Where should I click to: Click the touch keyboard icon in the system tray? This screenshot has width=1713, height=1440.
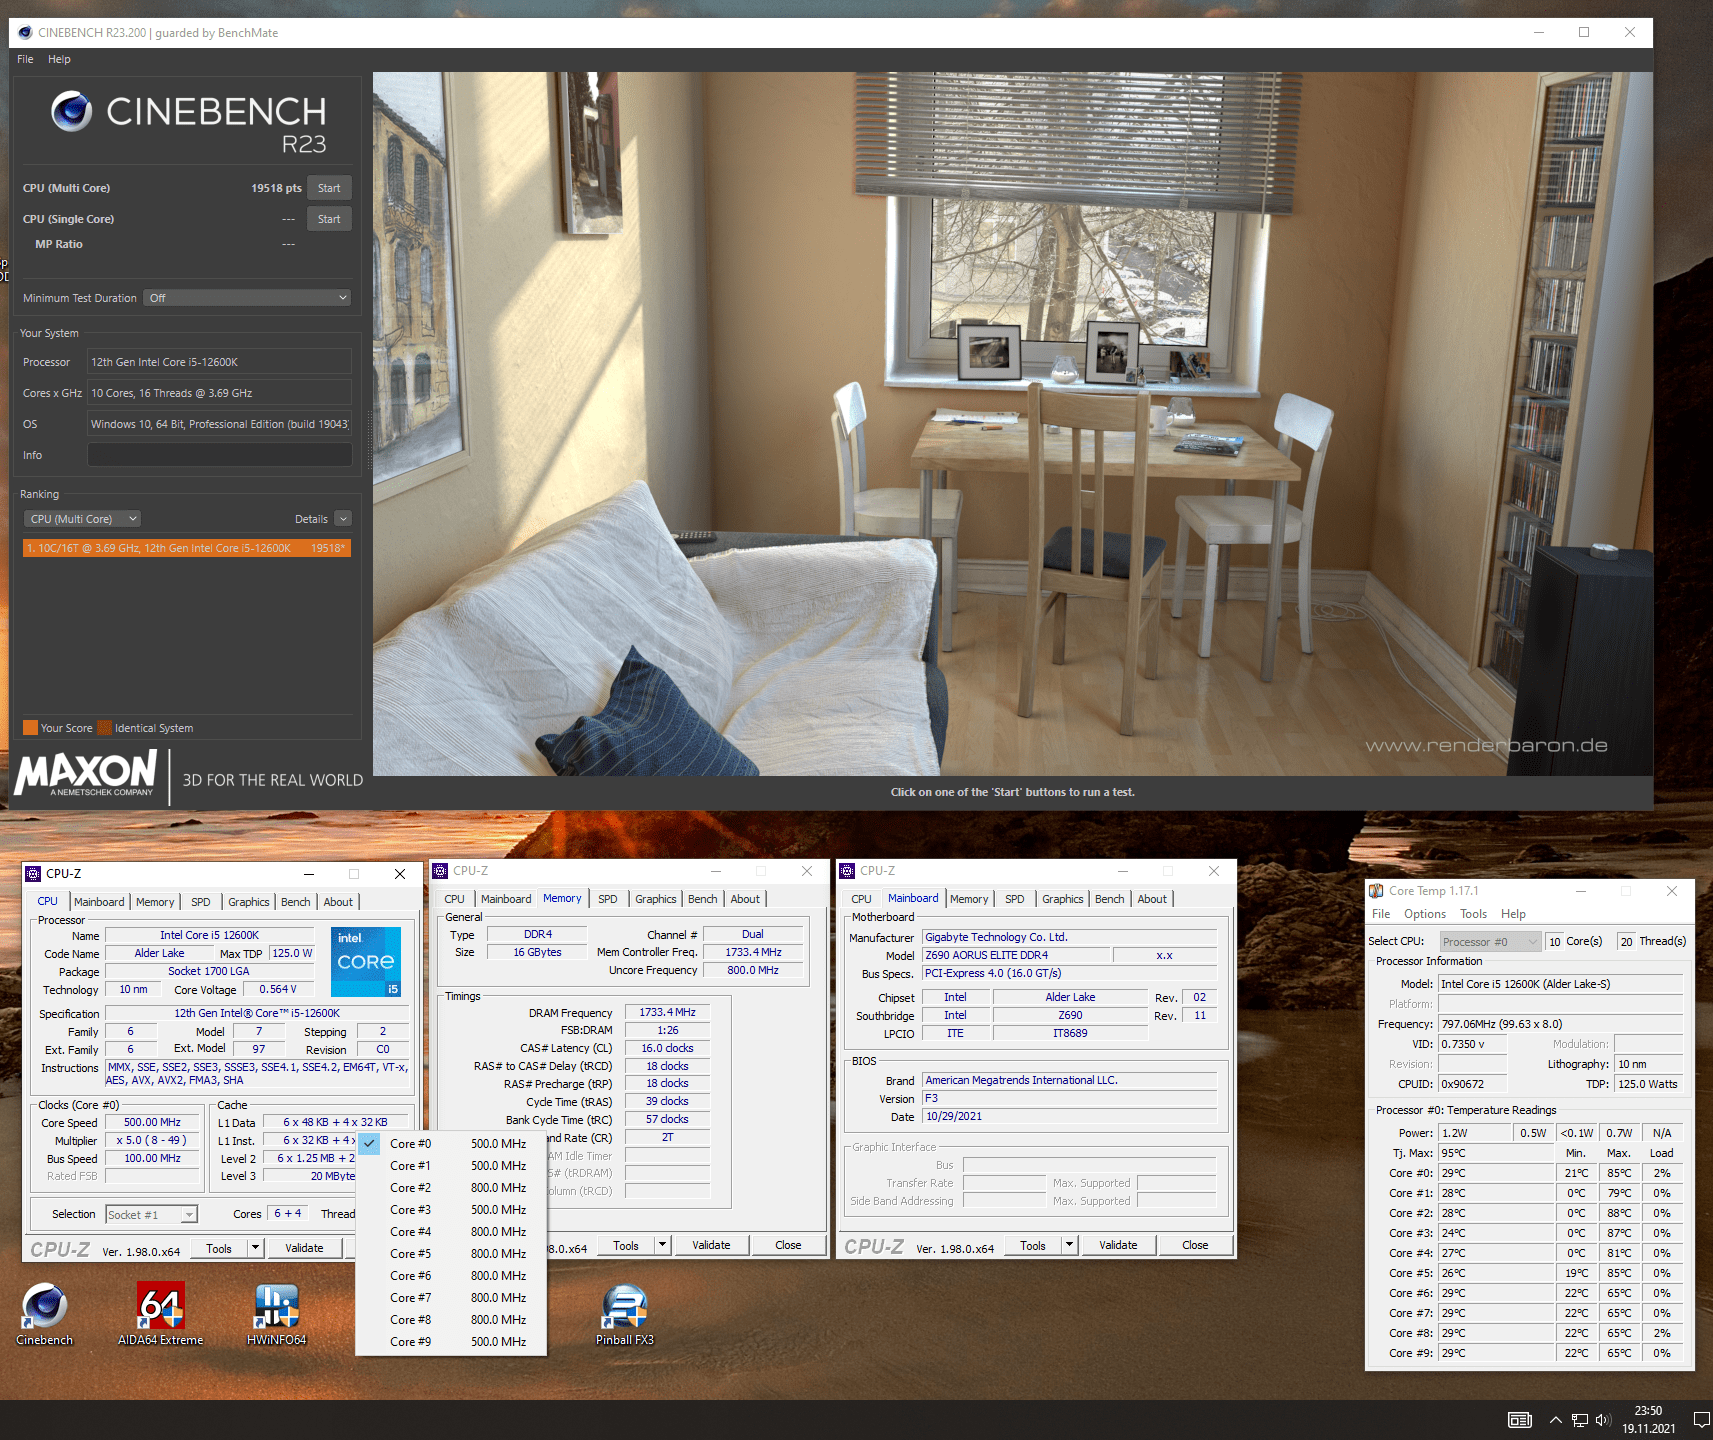1520,1420
